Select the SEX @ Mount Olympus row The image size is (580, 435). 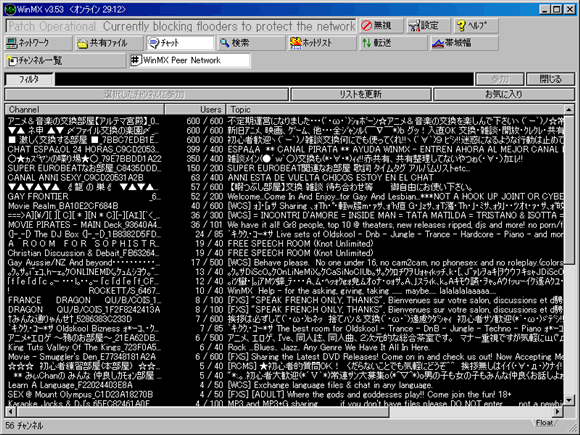(x=284, y=395)
